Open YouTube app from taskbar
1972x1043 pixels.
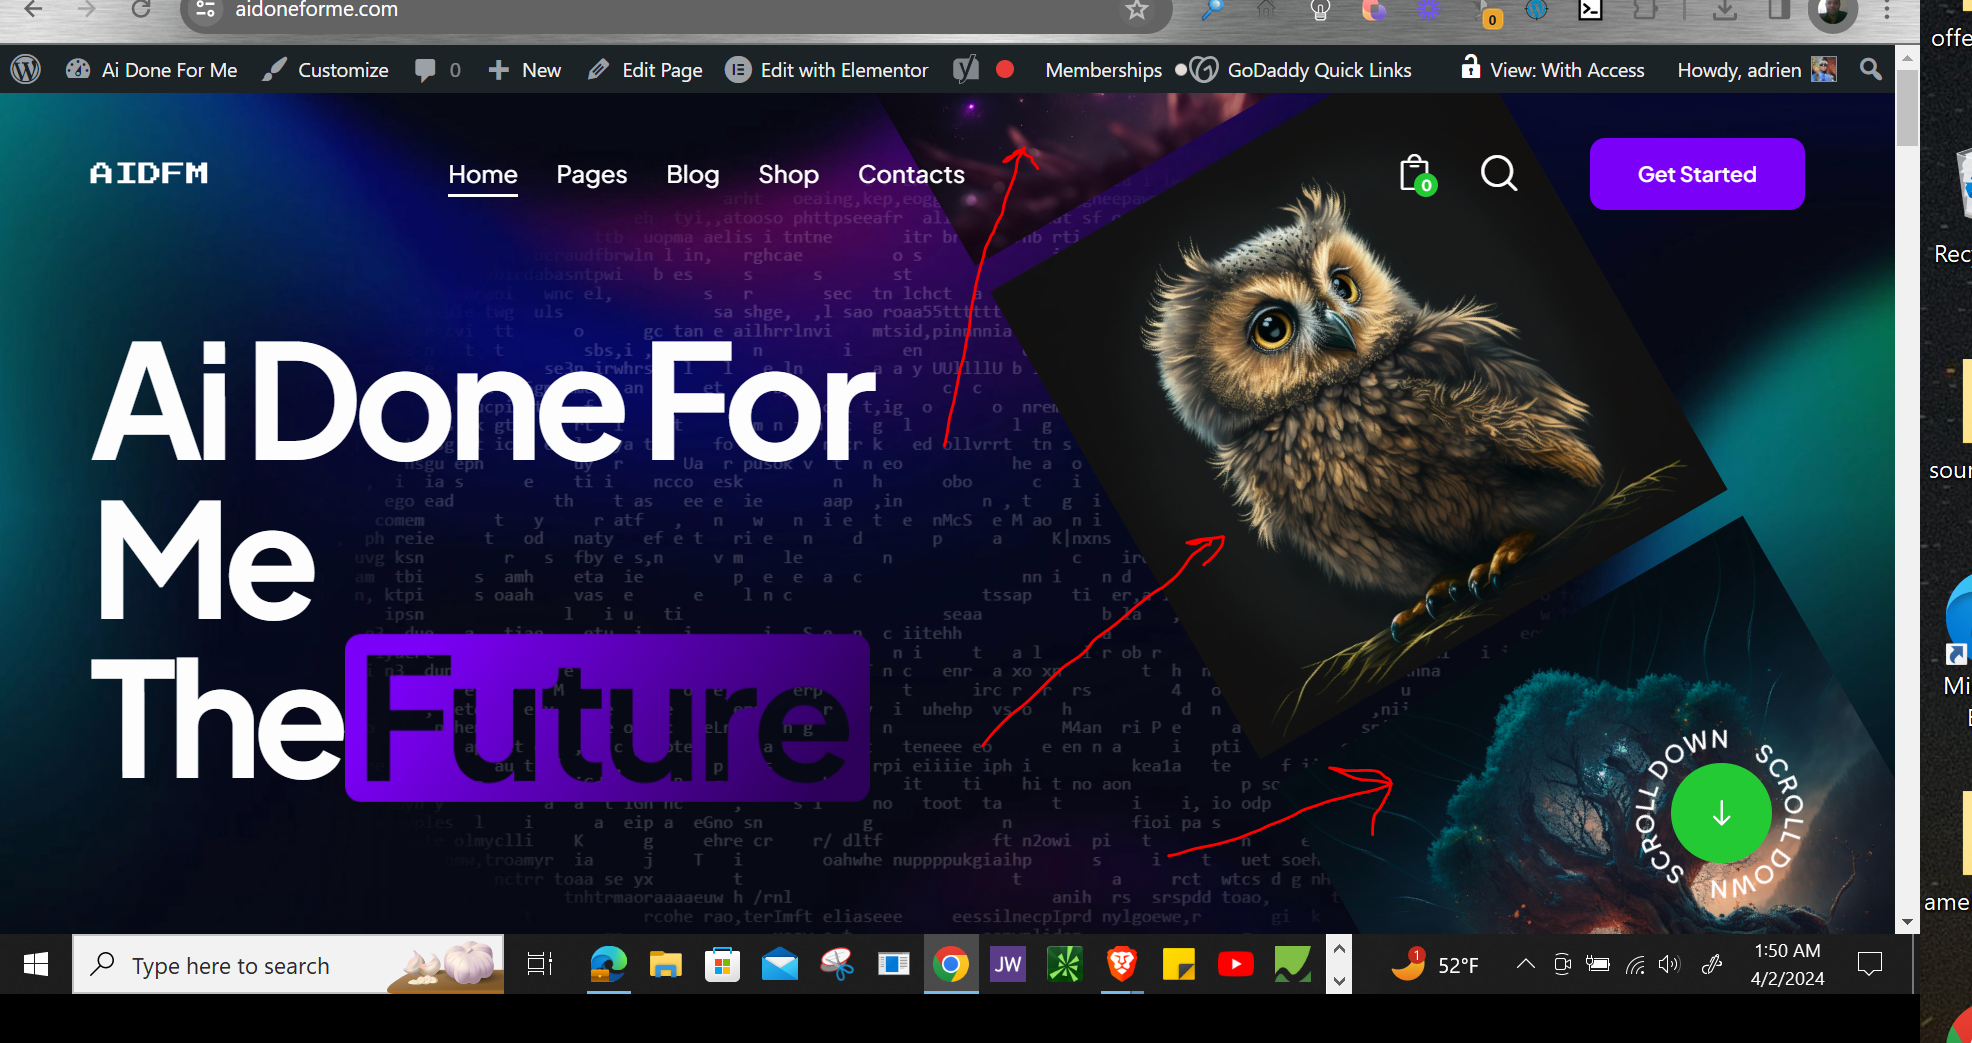point(1236,964)
